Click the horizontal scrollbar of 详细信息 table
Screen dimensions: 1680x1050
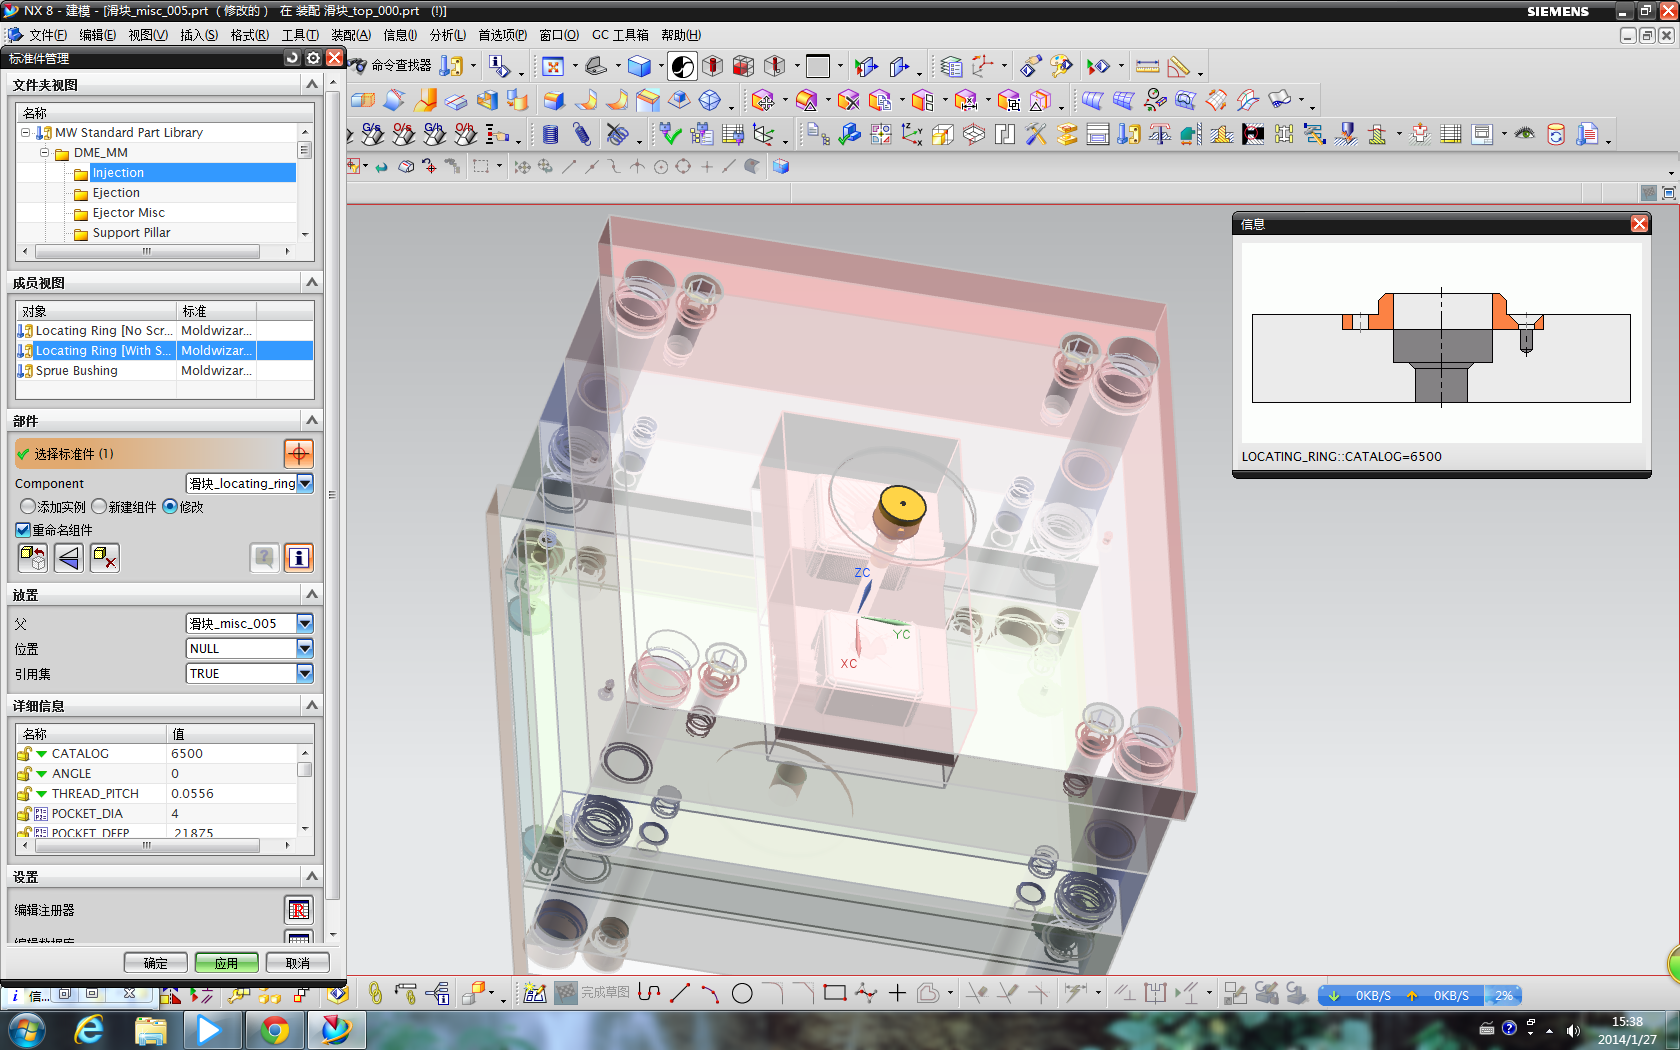pos(147,846)
